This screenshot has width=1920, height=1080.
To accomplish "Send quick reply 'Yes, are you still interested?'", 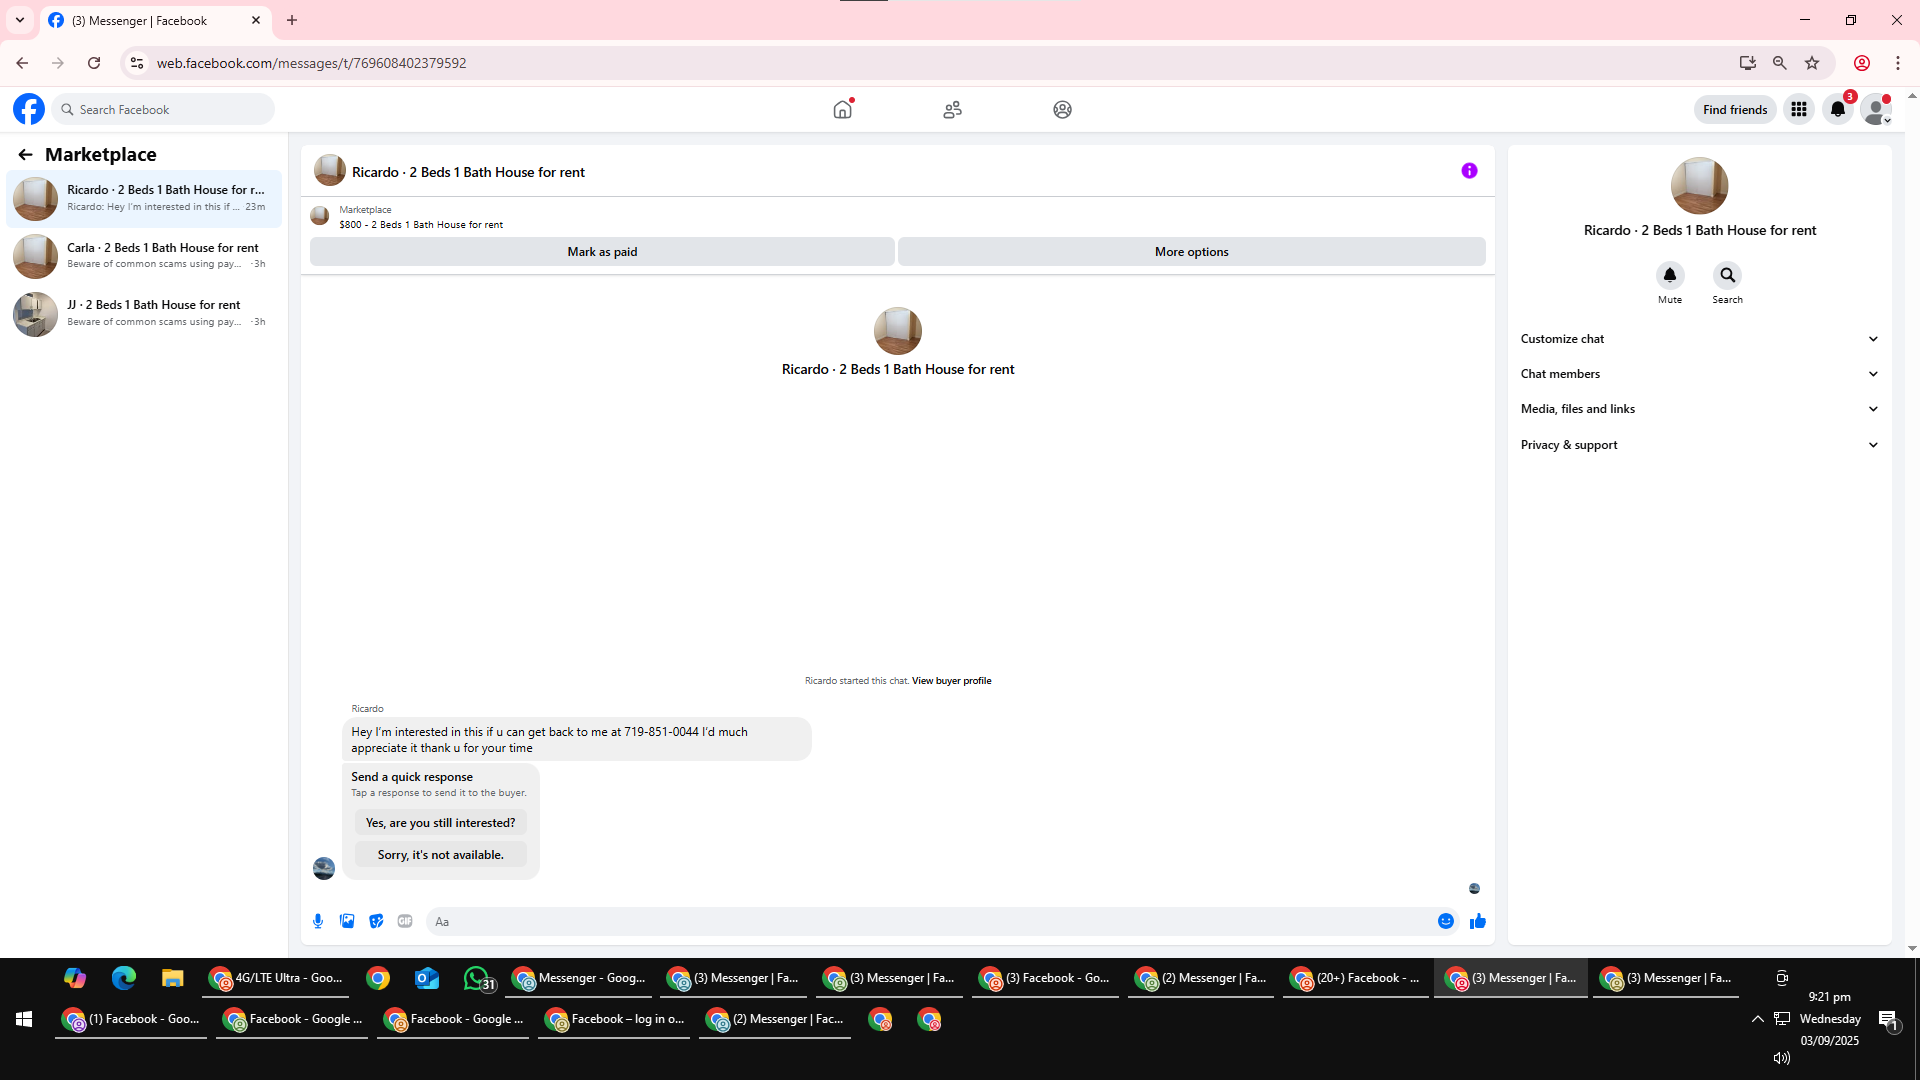I will coord(440,823).
